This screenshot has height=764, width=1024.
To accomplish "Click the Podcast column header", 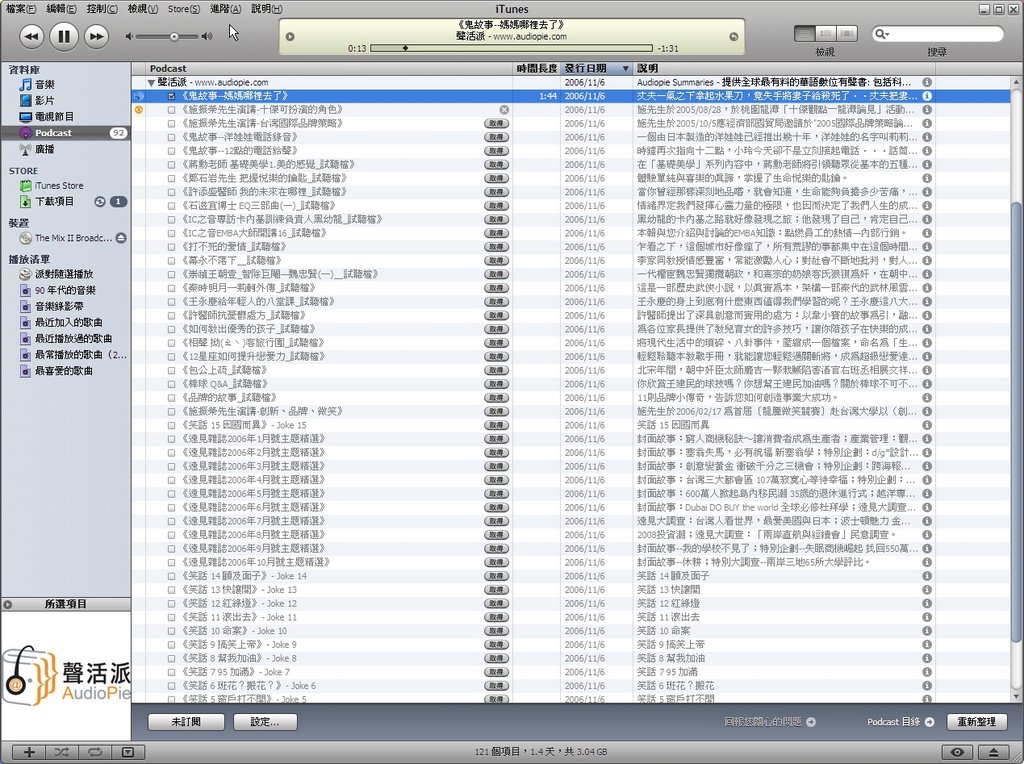I will tap(329, 69).
